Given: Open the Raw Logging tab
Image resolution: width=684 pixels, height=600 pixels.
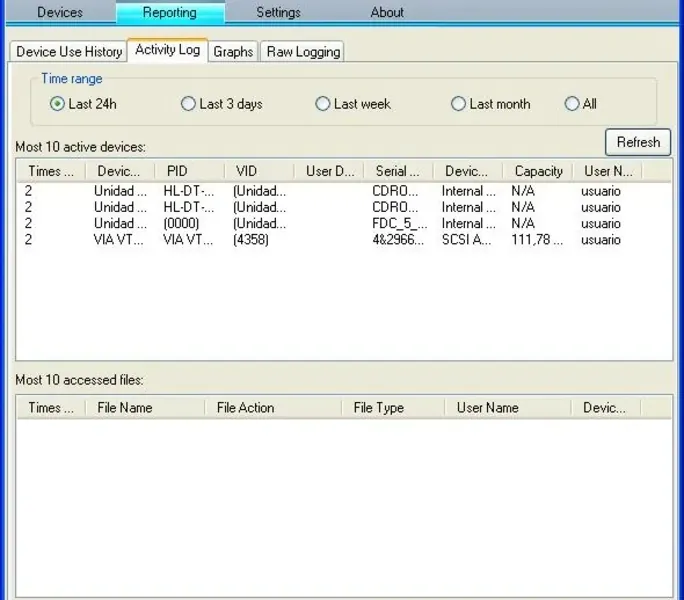Looking at the screenshot, I should 303,52.
